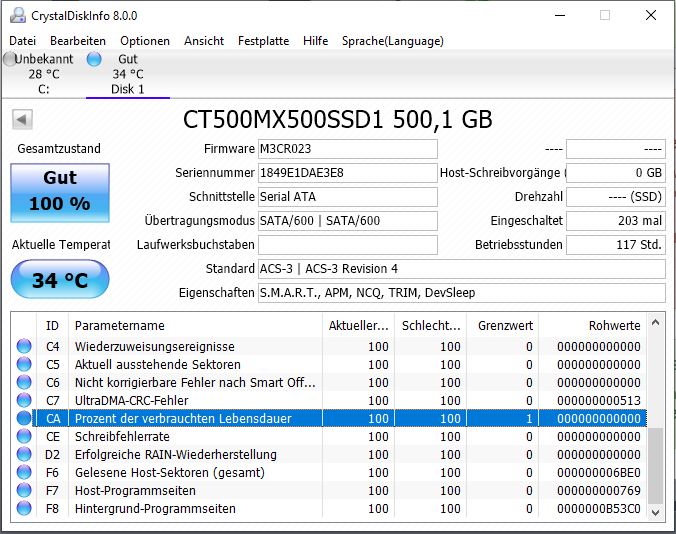Open the Sprache(Language) menu

[x=392, y=41]
